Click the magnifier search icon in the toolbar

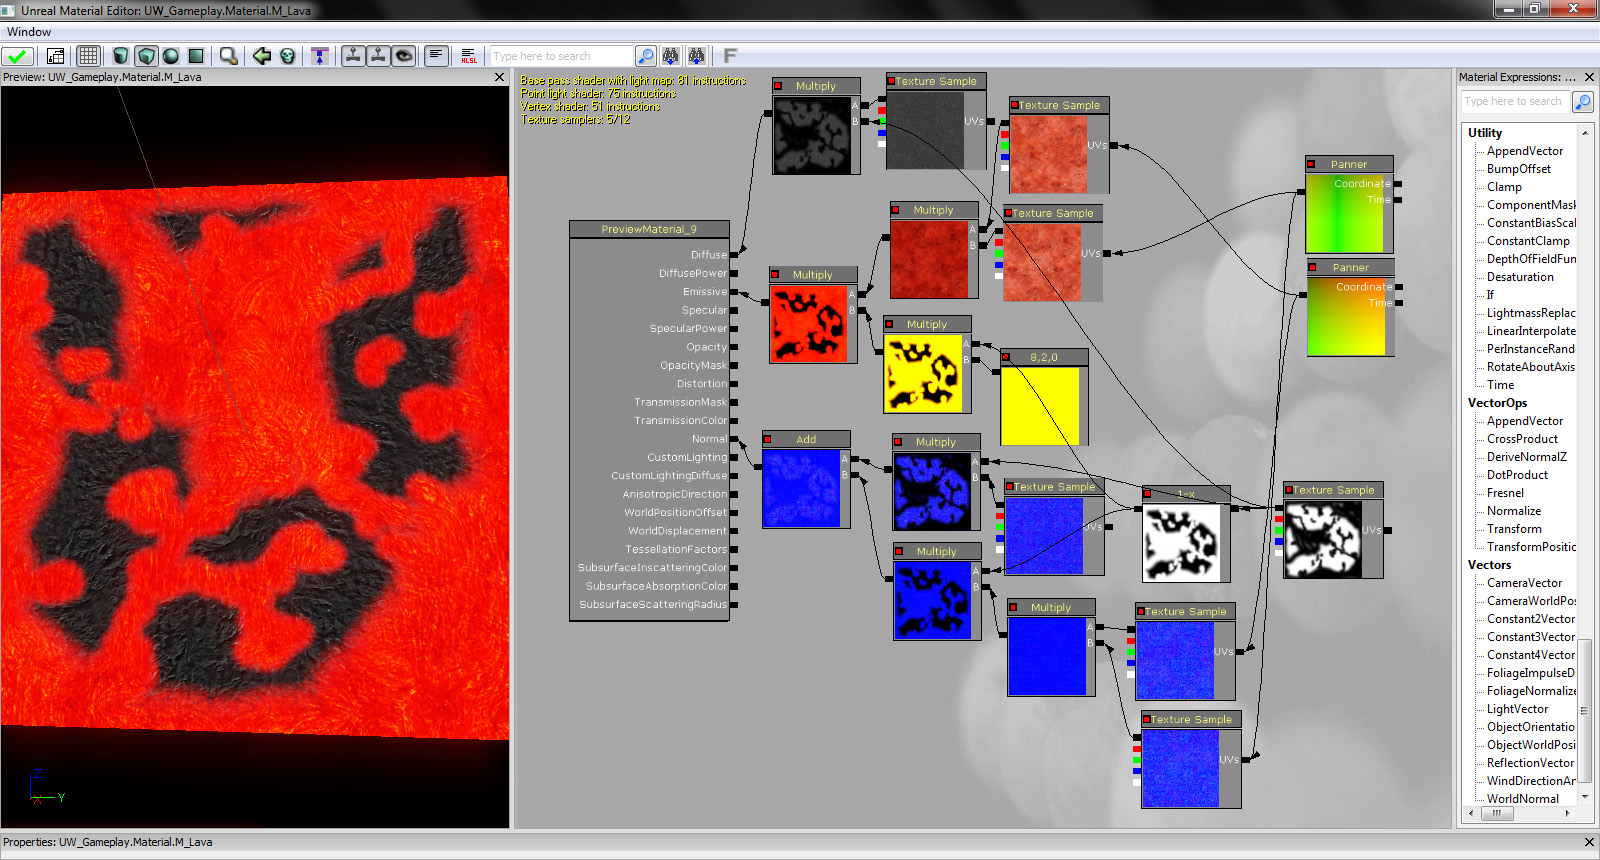(229, 56)
